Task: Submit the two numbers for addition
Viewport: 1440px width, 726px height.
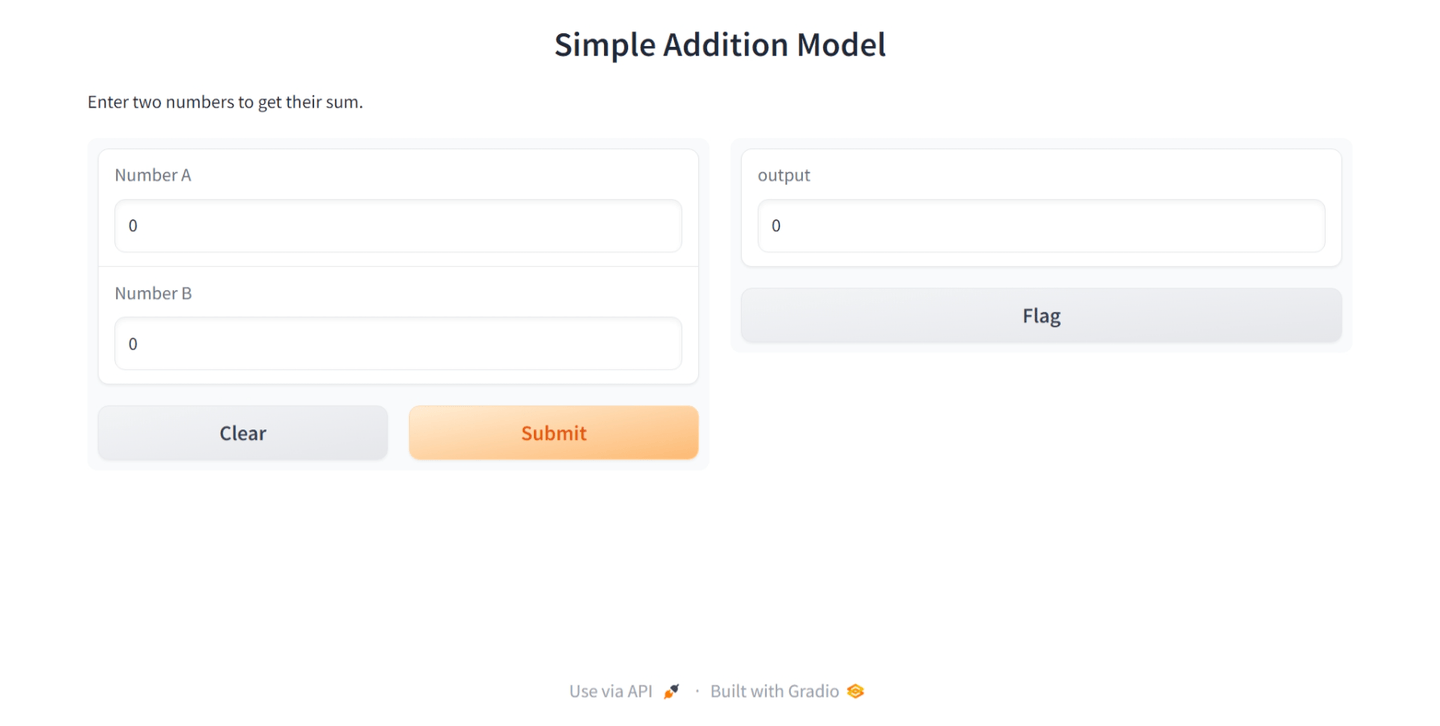Action: 553,433
